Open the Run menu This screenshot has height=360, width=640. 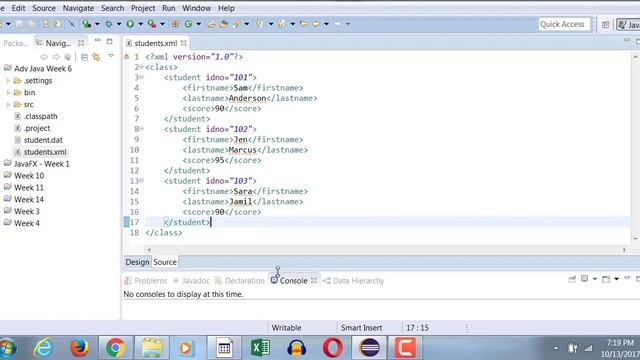click(x=169, y=8)
